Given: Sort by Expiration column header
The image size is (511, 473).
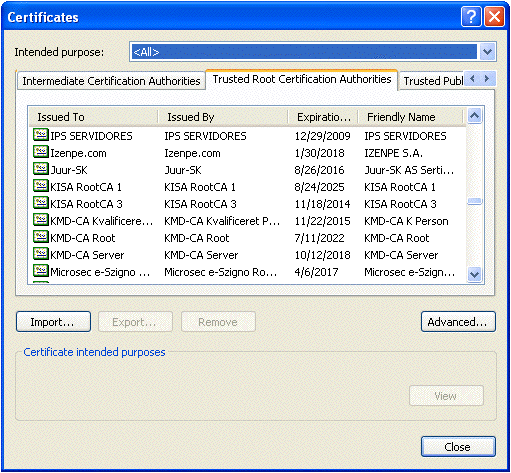Looking at the screenshot, I should (x=323, y=117).
